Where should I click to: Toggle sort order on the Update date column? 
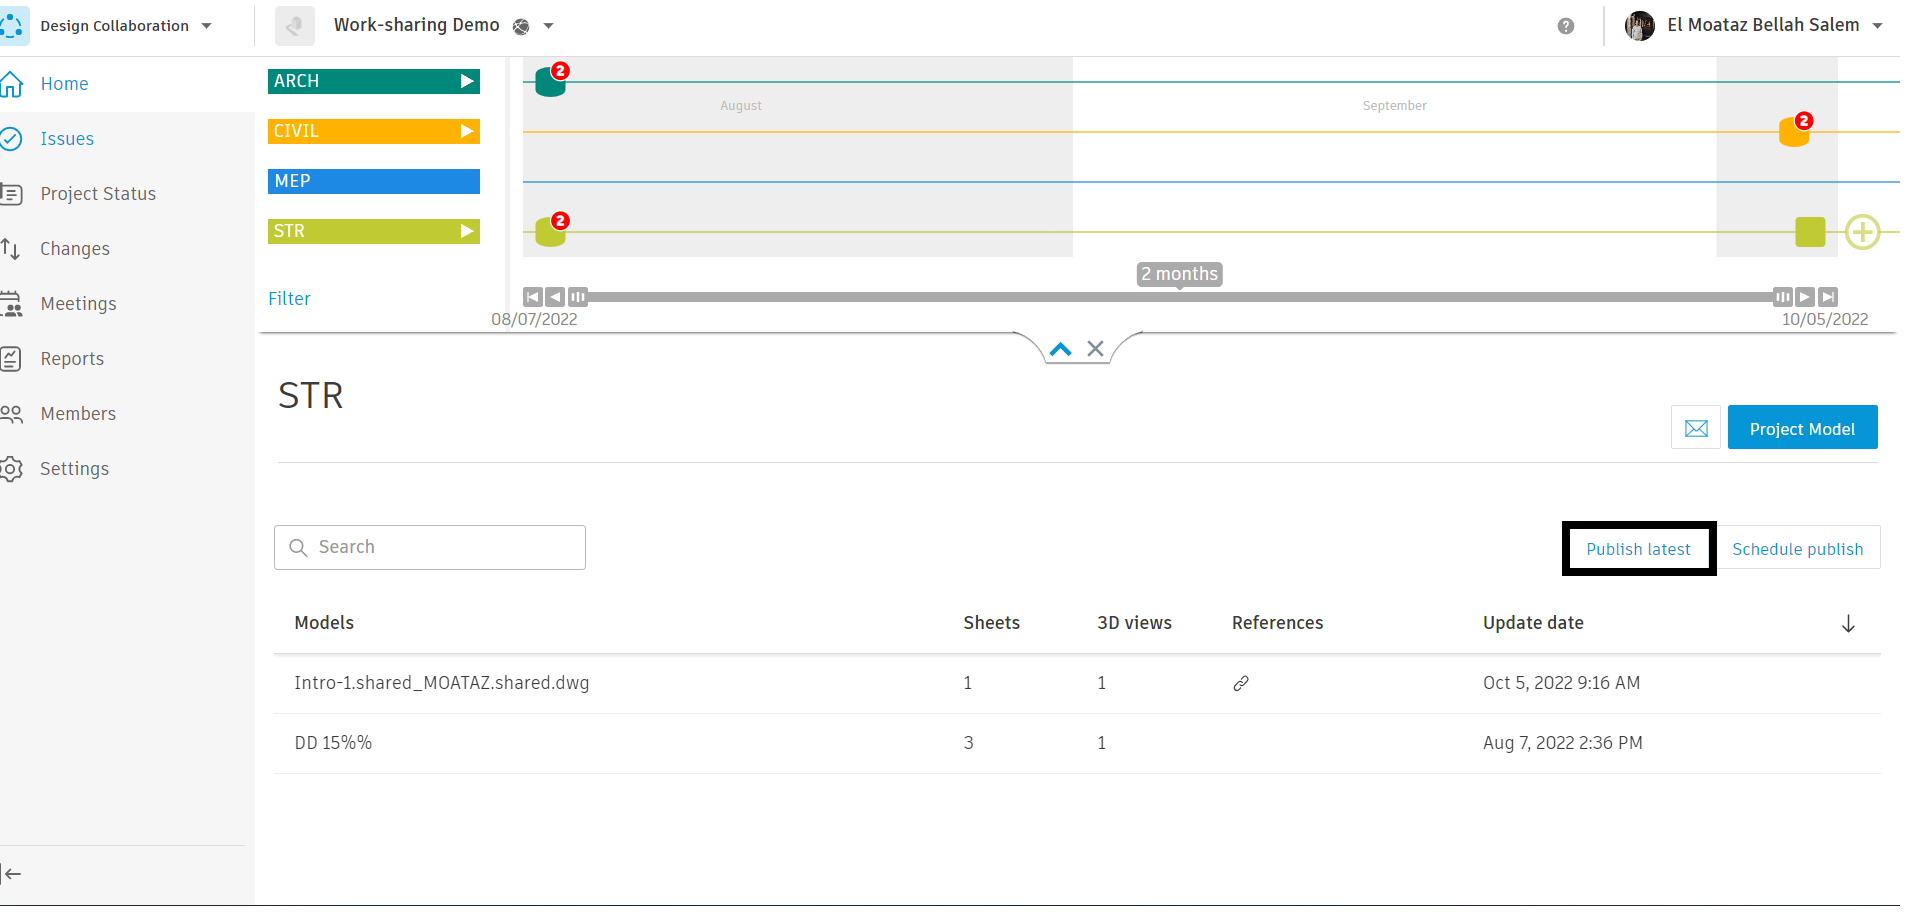(x=1847, y=623)
